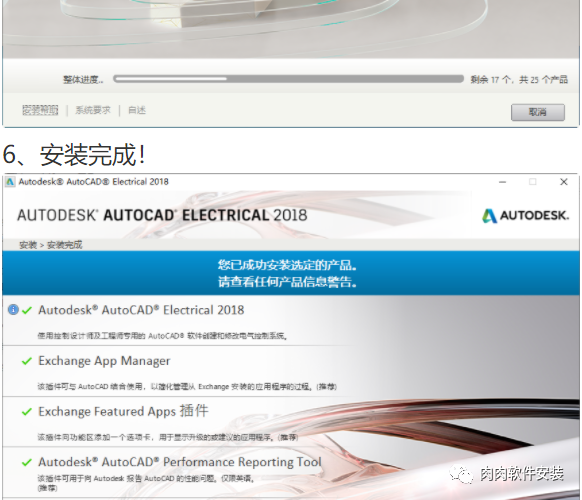This screenshot has width=582, height=500.
Task: Click the 'AUTODESK AUTOCAD ELECTRICAL 2018' header title
Action: point(162,215)
